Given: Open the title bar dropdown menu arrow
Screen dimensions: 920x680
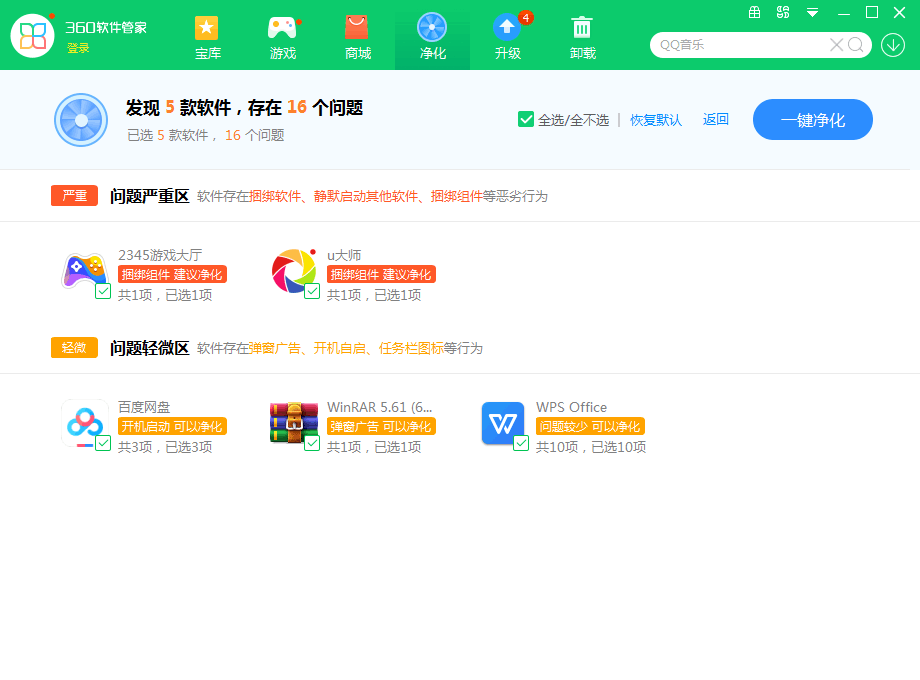Looking at the screenshot, I should (813, 12).
